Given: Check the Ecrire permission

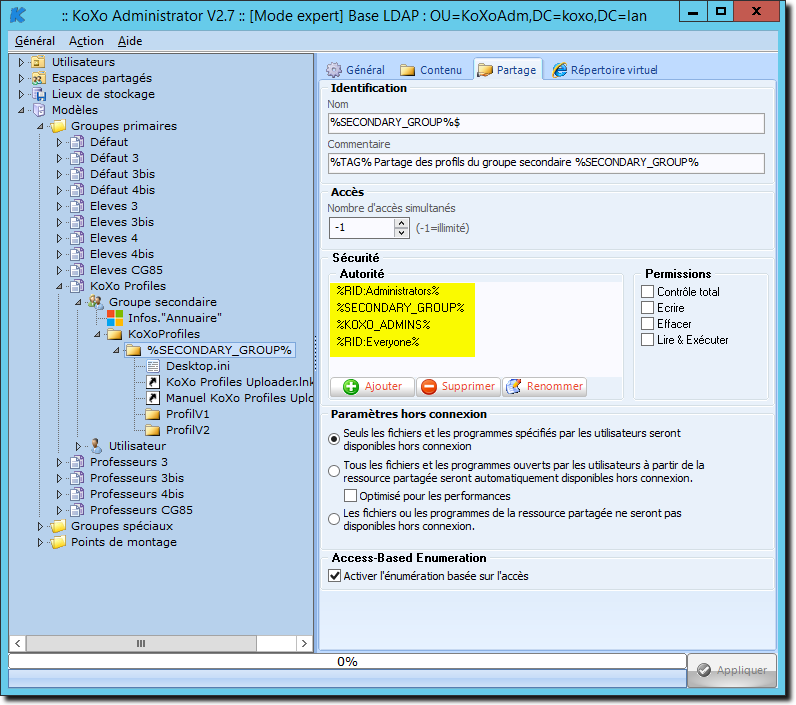Looking at the screenshot, I should (647, 308).
